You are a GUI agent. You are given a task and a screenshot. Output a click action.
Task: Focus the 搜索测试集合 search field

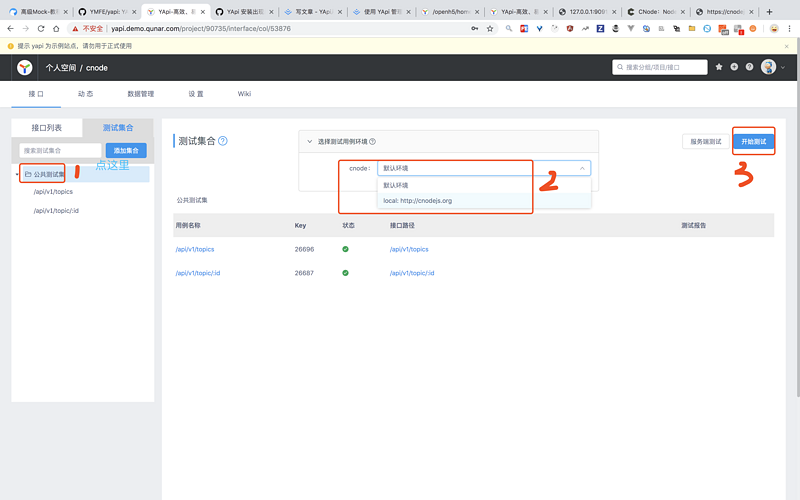(60, 151)
